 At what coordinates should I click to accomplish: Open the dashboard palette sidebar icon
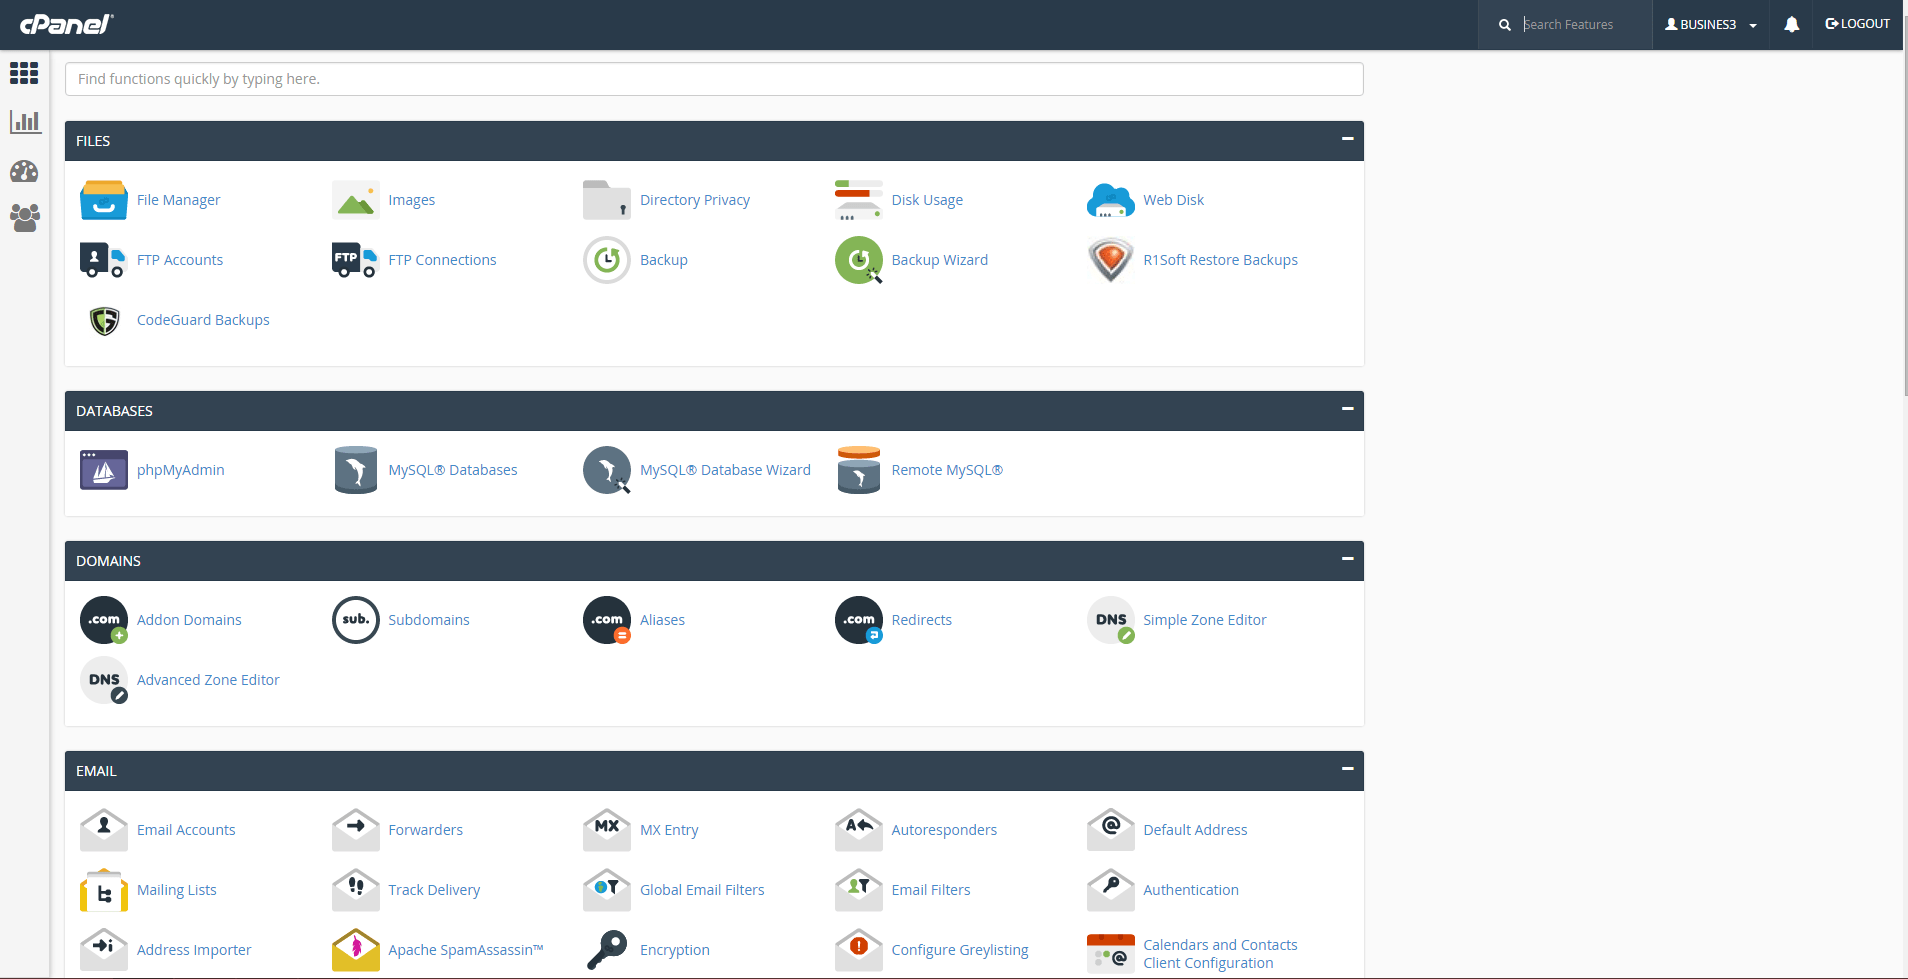[x=24, y=171]
